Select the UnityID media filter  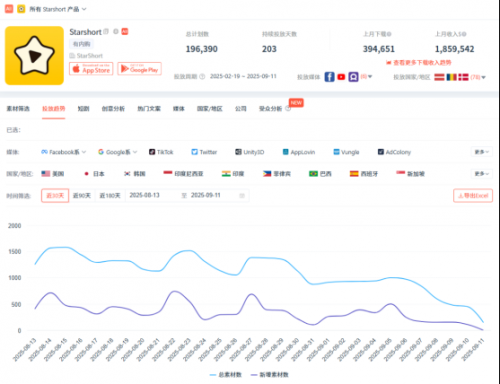(x=250, y=152)
